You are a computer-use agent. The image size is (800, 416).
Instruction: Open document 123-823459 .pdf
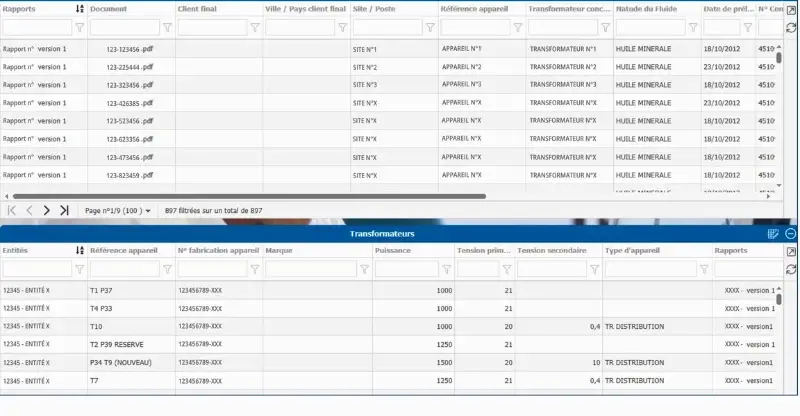[x=130, y=175]
